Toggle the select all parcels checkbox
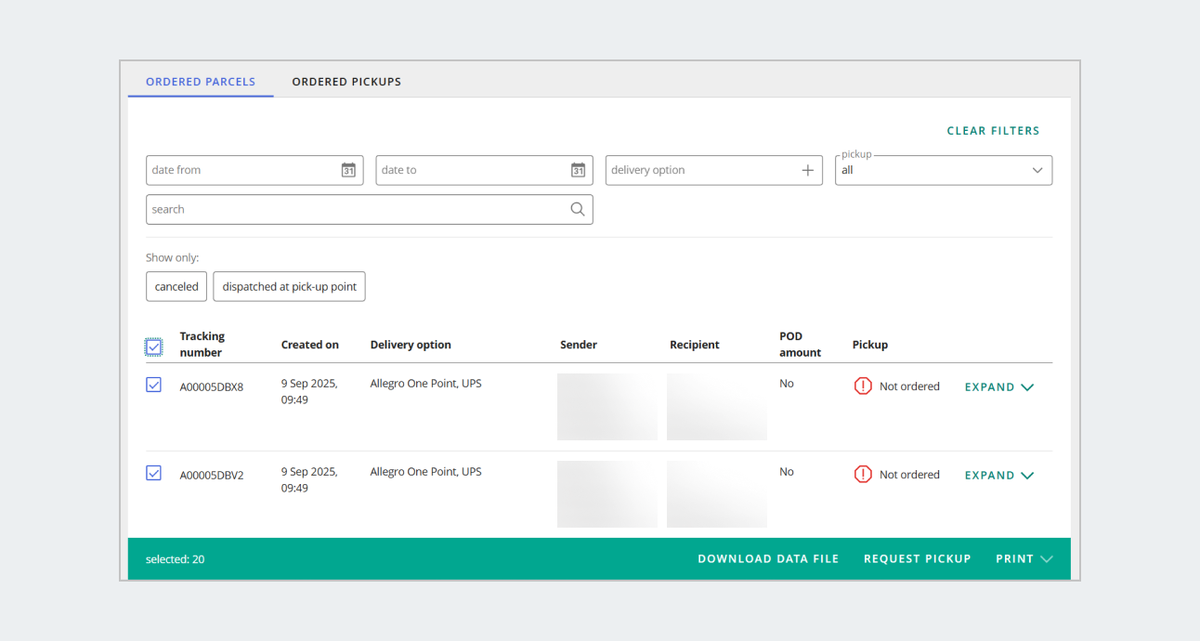This screenshot has height=641, width=1200. coord(153,347)
